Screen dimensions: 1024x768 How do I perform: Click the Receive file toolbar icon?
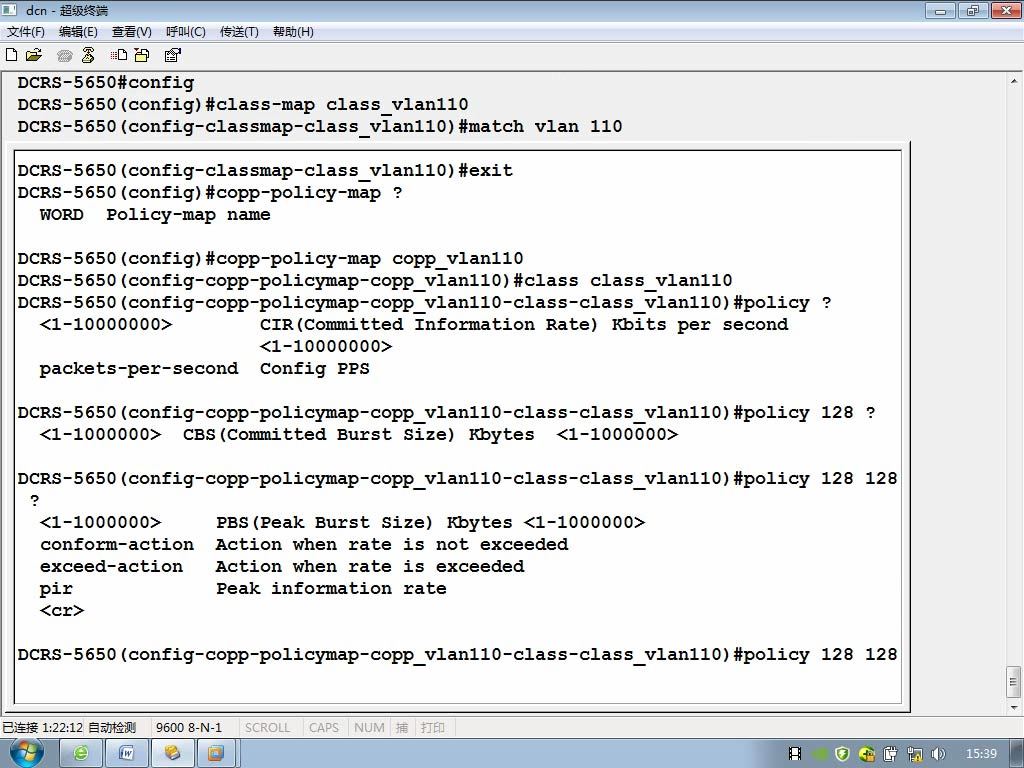142,55
